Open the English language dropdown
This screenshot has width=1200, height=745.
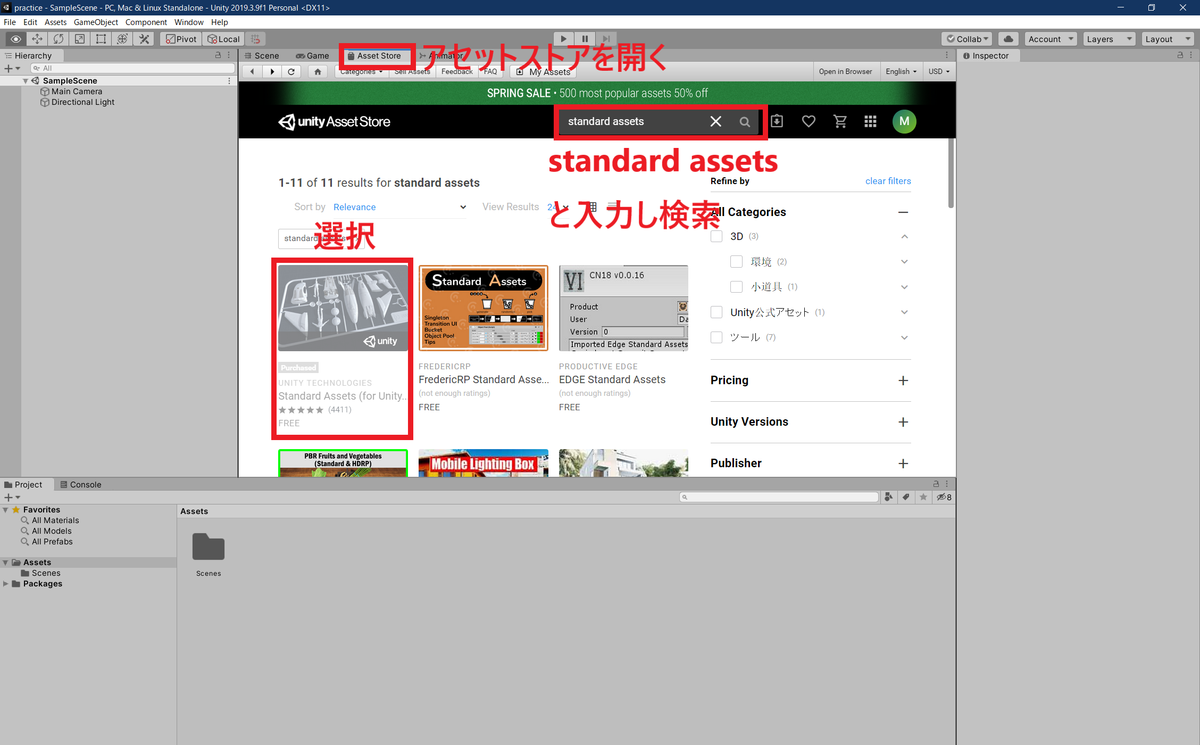tap(901, 72)
